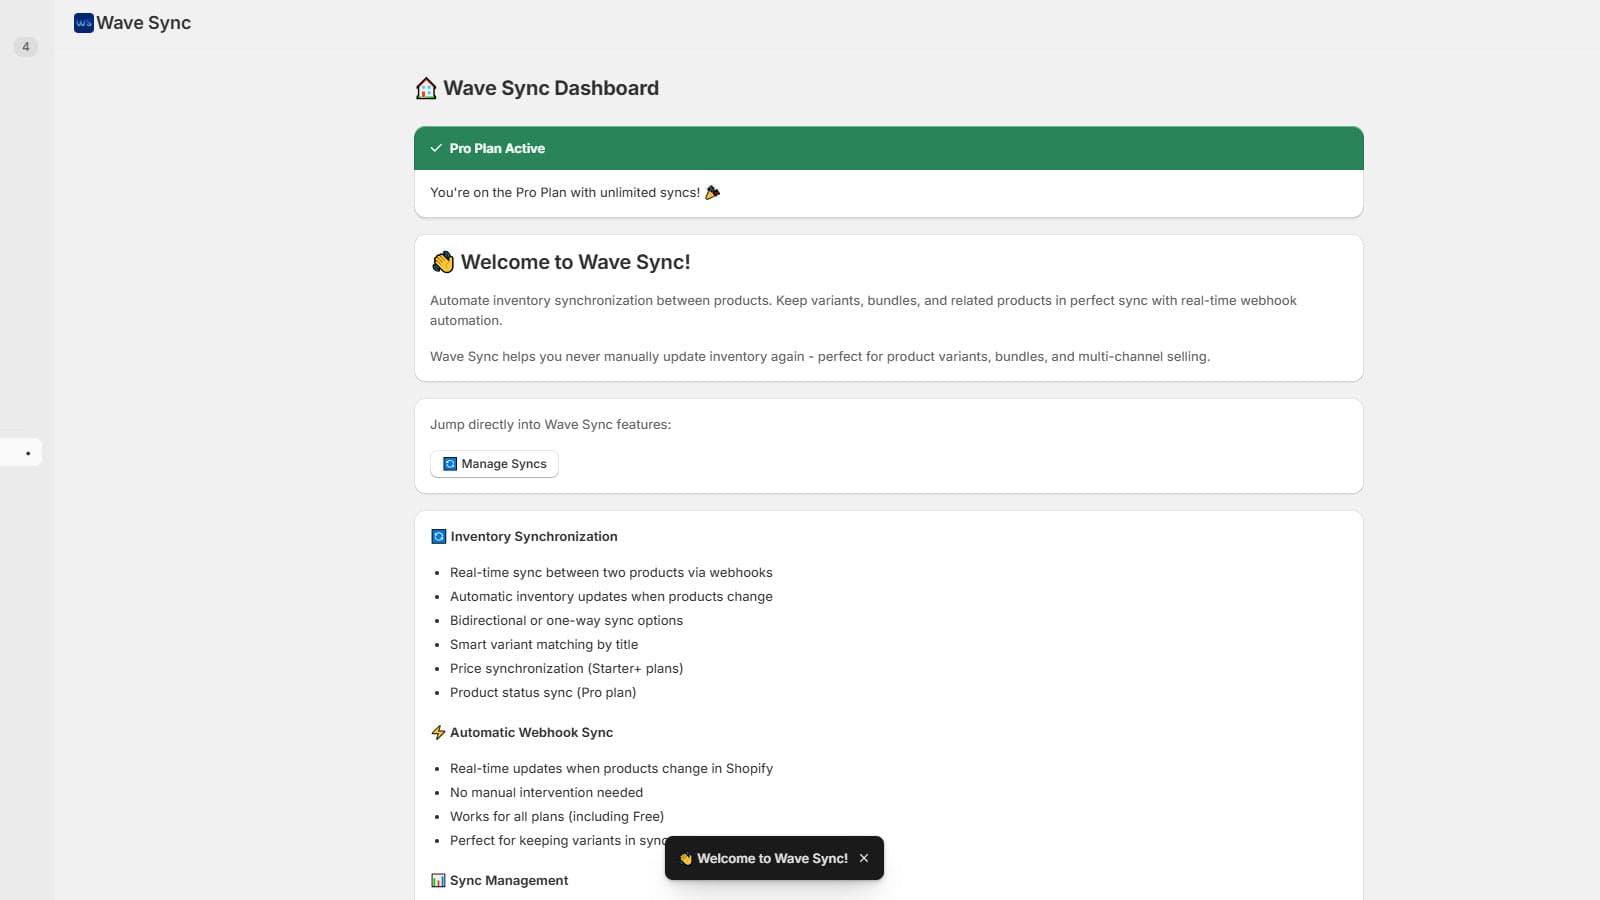Dismiss the Welcome to Wave Sync toast

[x=864, y=858]
